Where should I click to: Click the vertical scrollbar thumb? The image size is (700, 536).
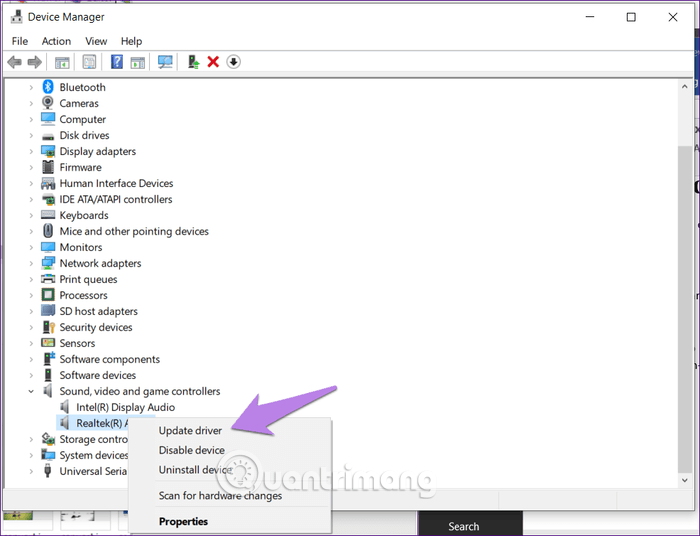coord(684,308)
